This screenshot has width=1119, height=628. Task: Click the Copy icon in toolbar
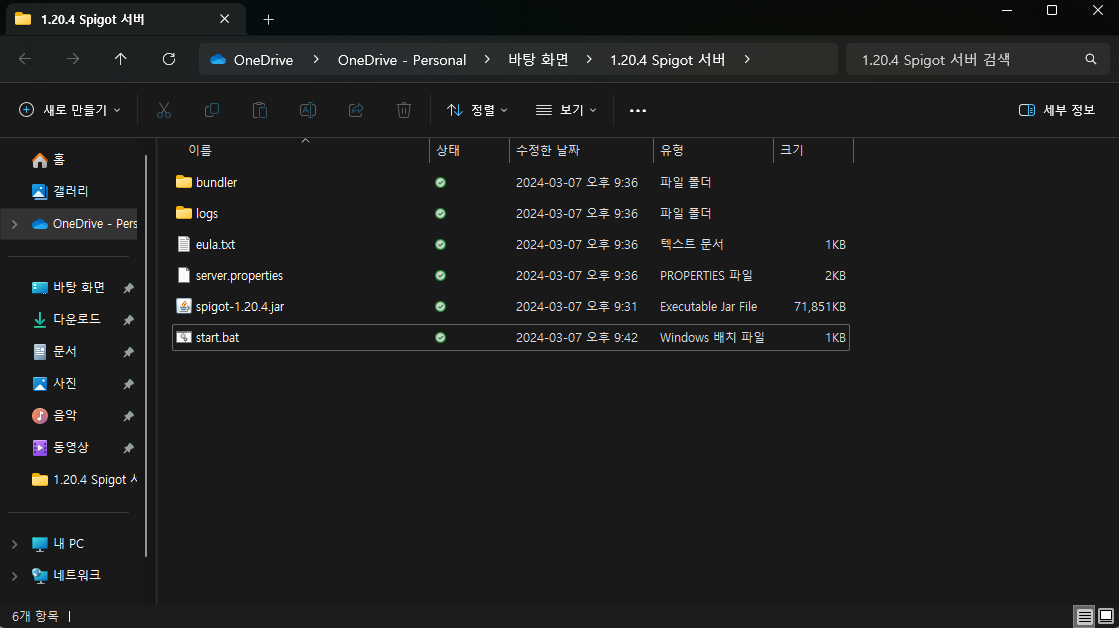212,110
